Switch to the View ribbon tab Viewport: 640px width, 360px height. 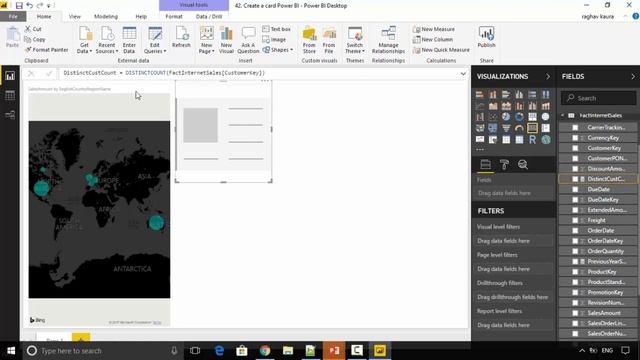coord(75,17)
